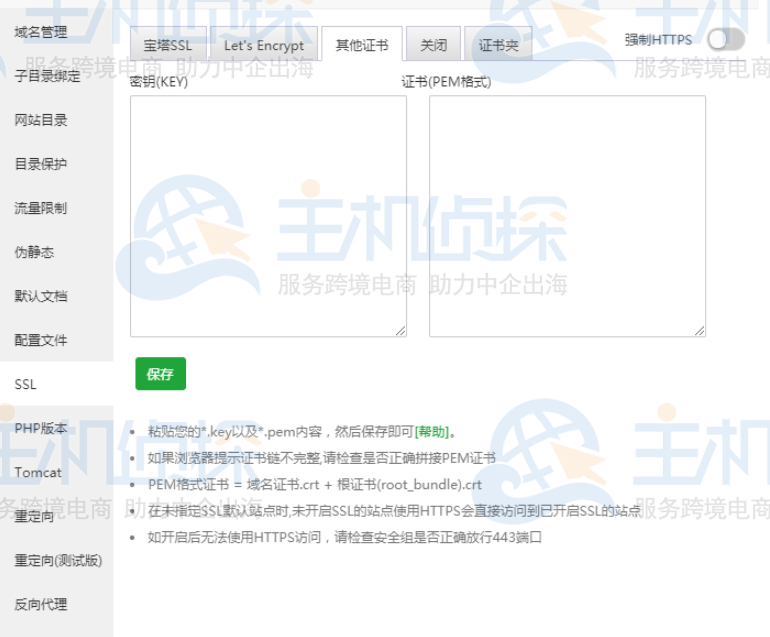Go to 网站目录 settings
Image resolution: width=770 pixels, height=637 pixels.
[x=41, y=120]
